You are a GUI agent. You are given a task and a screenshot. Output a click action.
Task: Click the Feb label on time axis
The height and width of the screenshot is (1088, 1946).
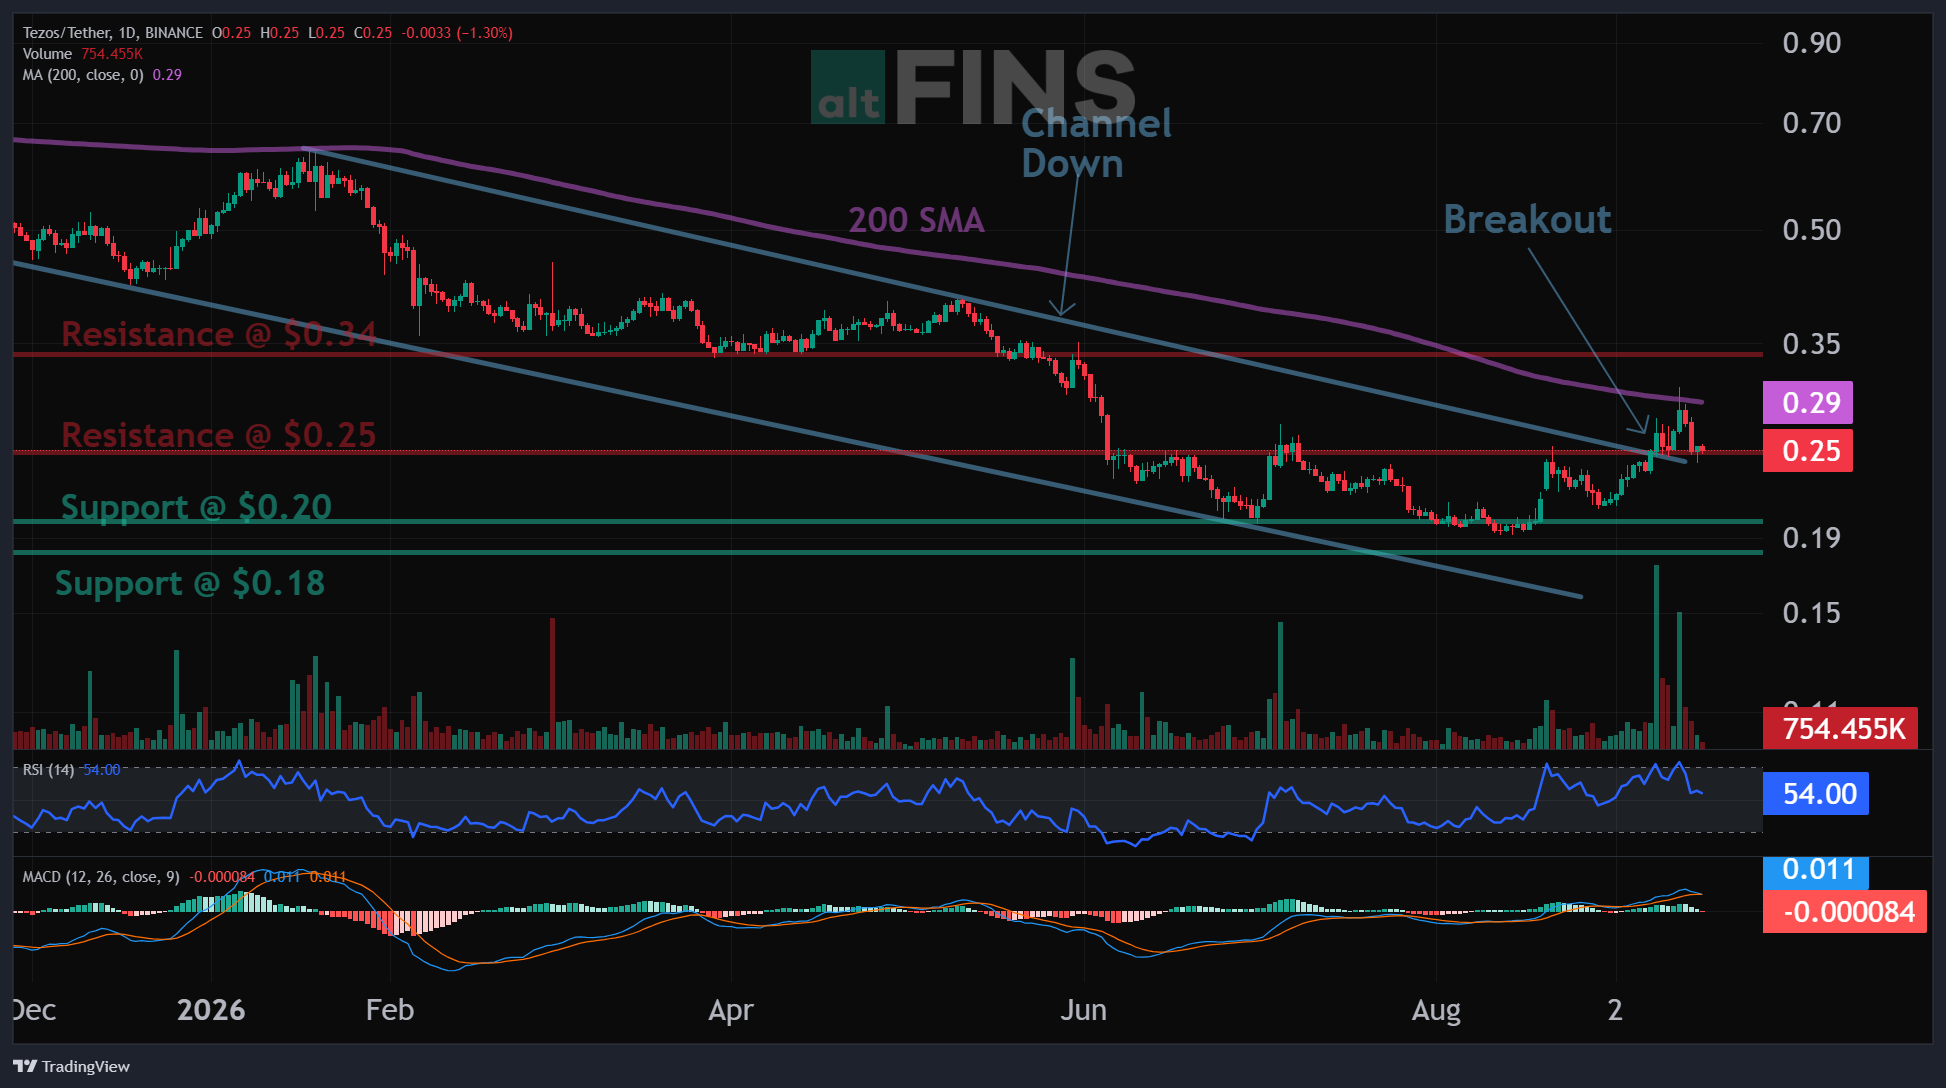[x=390, y=1010]
